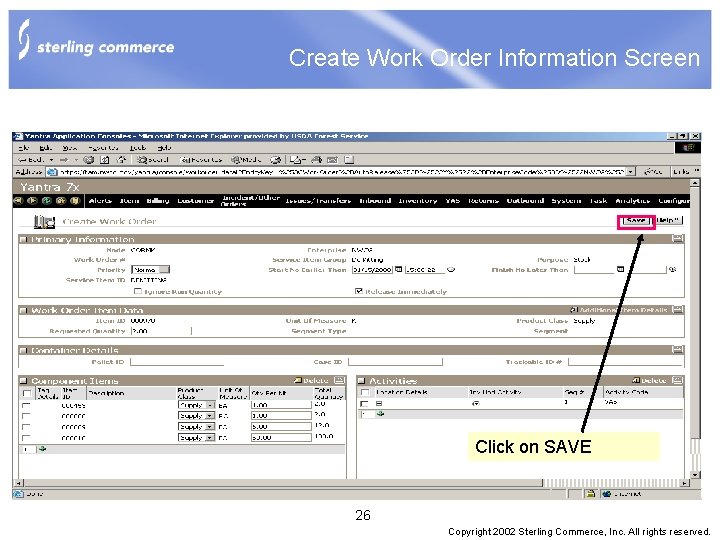Image resolution: width=720 pixels, height=540 pixels.
Task: Click the Print toolbar icon
Action: (317, 160)
